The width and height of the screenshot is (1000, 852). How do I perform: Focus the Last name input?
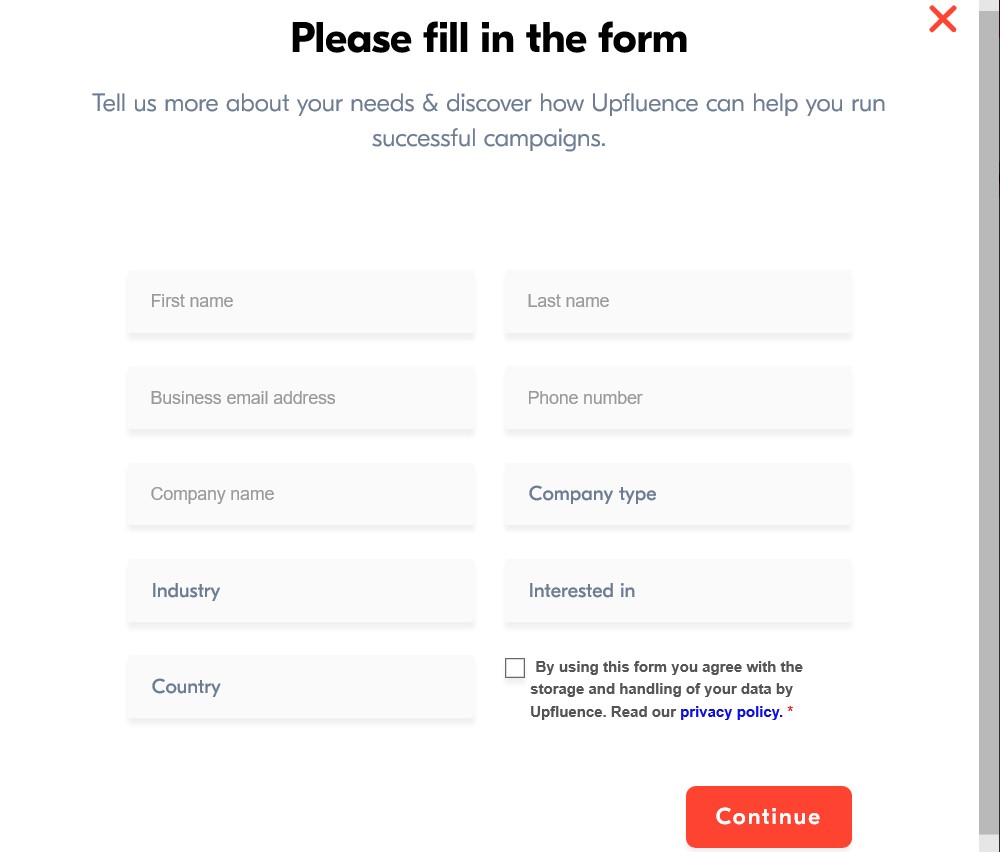pos(678,301)
